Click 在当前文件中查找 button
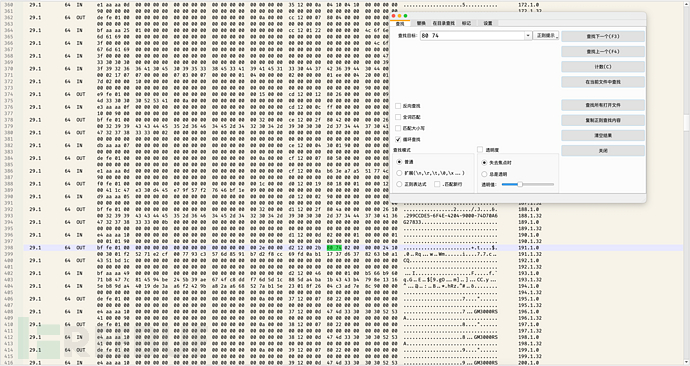The width and height of the screenshot is (690, 366). (603, 82)
